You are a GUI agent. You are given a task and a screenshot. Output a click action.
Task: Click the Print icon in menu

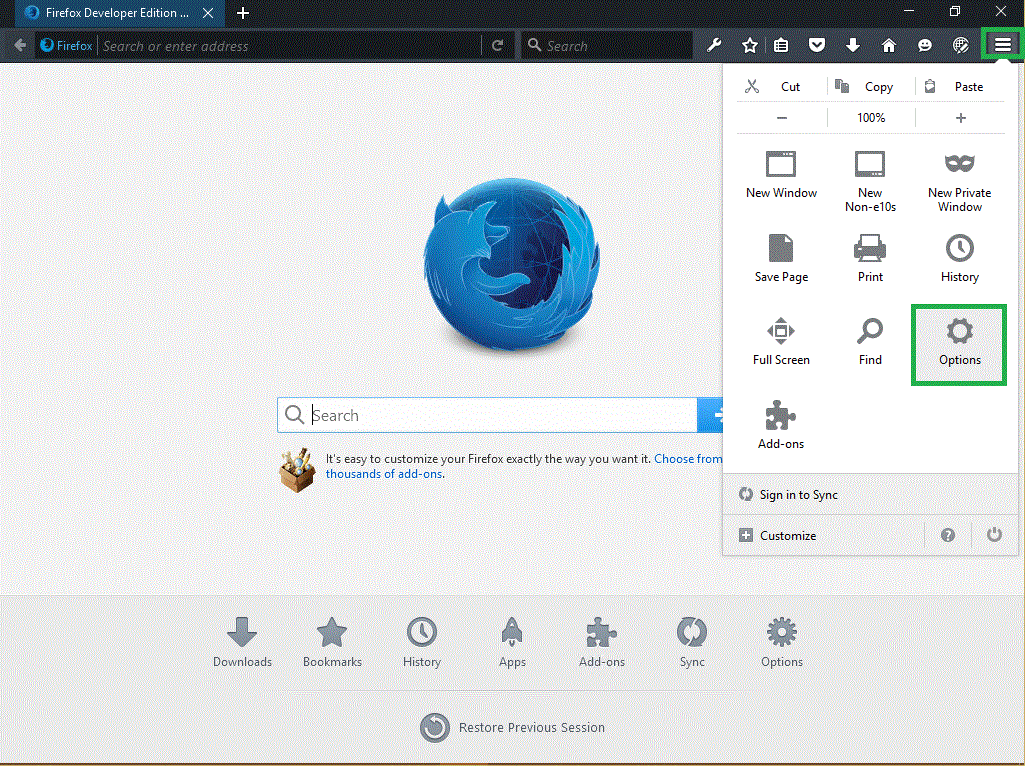pyautogui.click(x=870, y=258)
